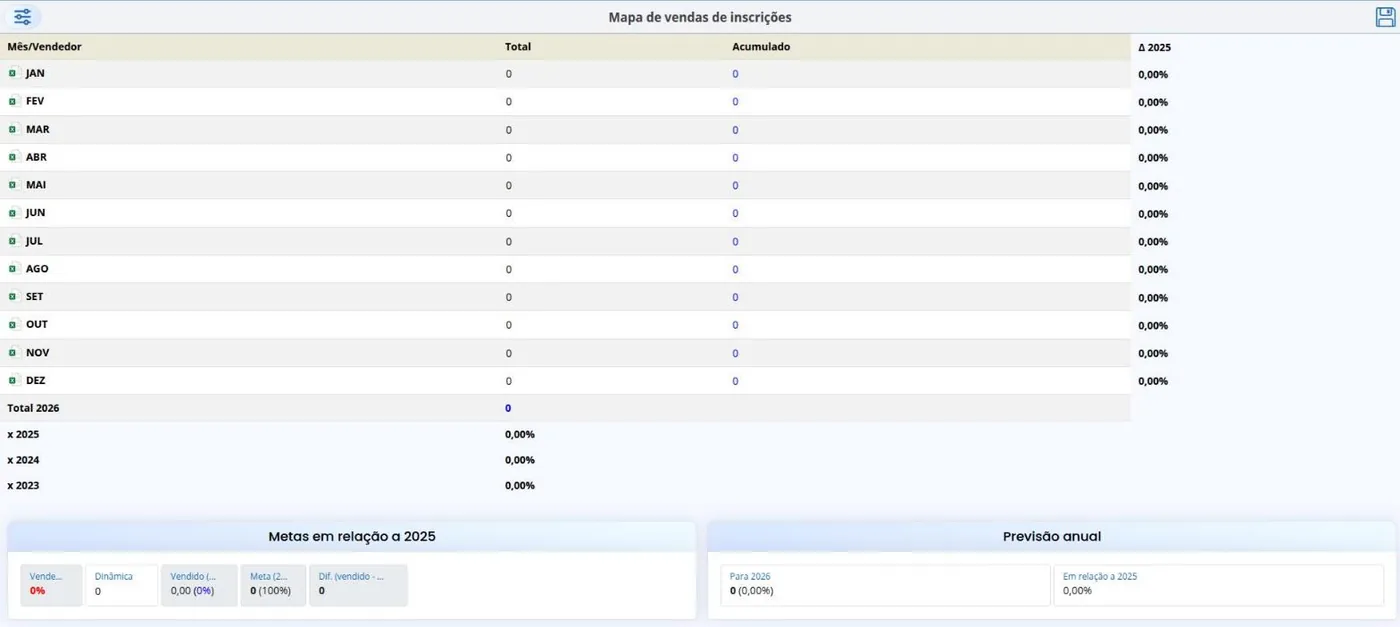Click the Em relação a 2025 box
This screenshot has width=1400, height=627.
(x=1218, y=585)
